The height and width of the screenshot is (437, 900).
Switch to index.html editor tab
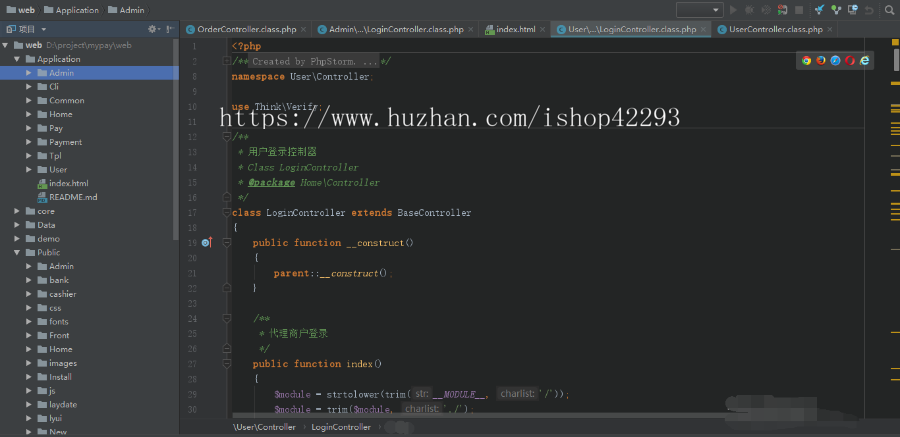click(515, 29)
